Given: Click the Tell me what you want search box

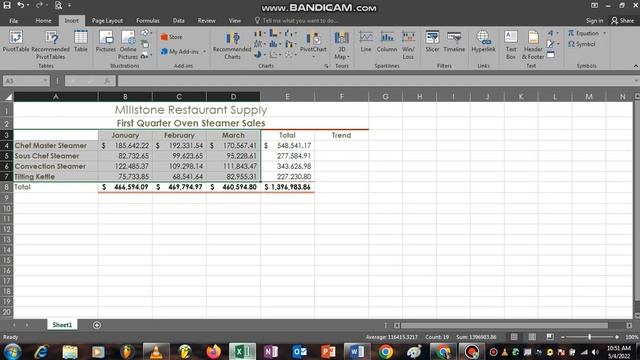Looking at the screenshot, I should point(297,20).
